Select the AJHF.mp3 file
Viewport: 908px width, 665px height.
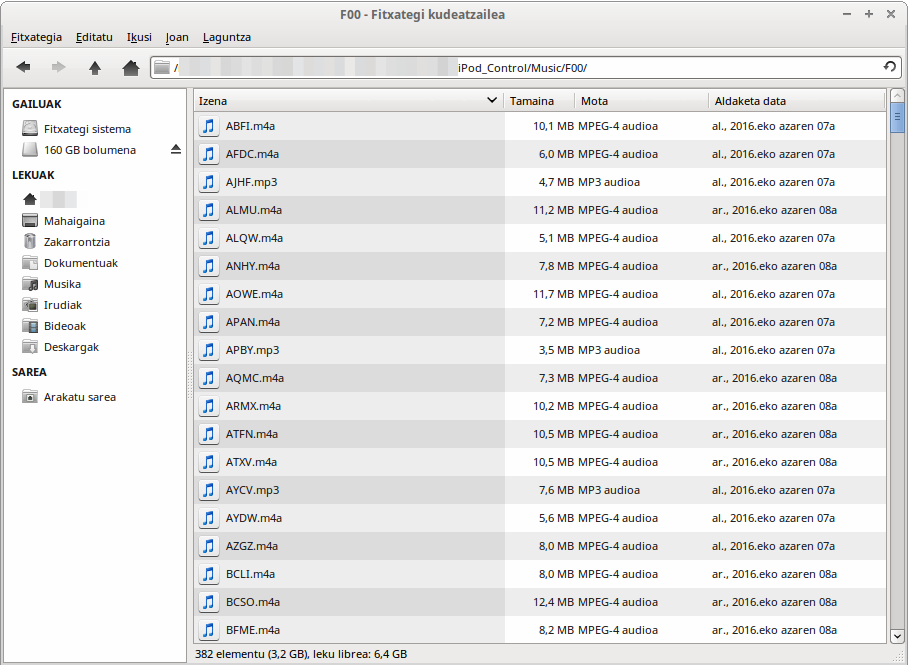click(x=251, y=182)
